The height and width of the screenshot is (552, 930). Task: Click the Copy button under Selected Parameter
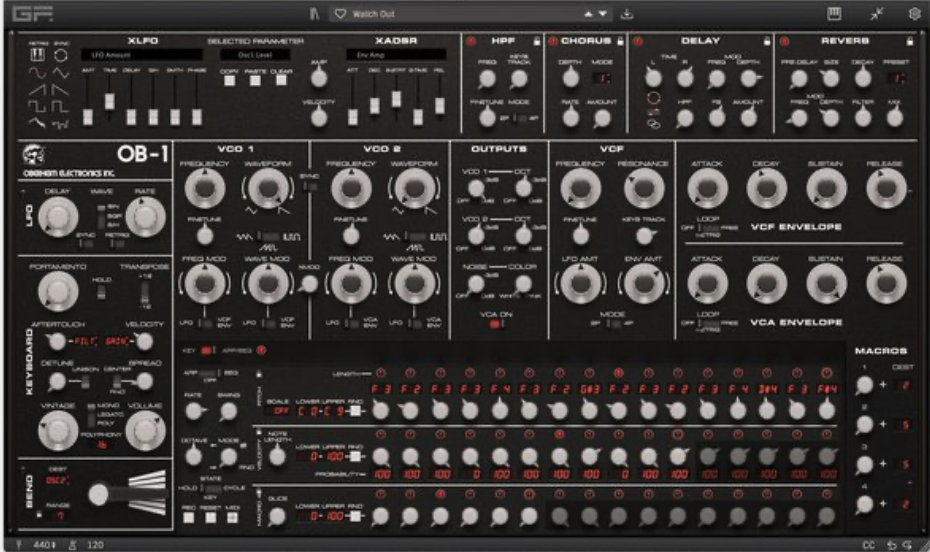coord(230,80)
